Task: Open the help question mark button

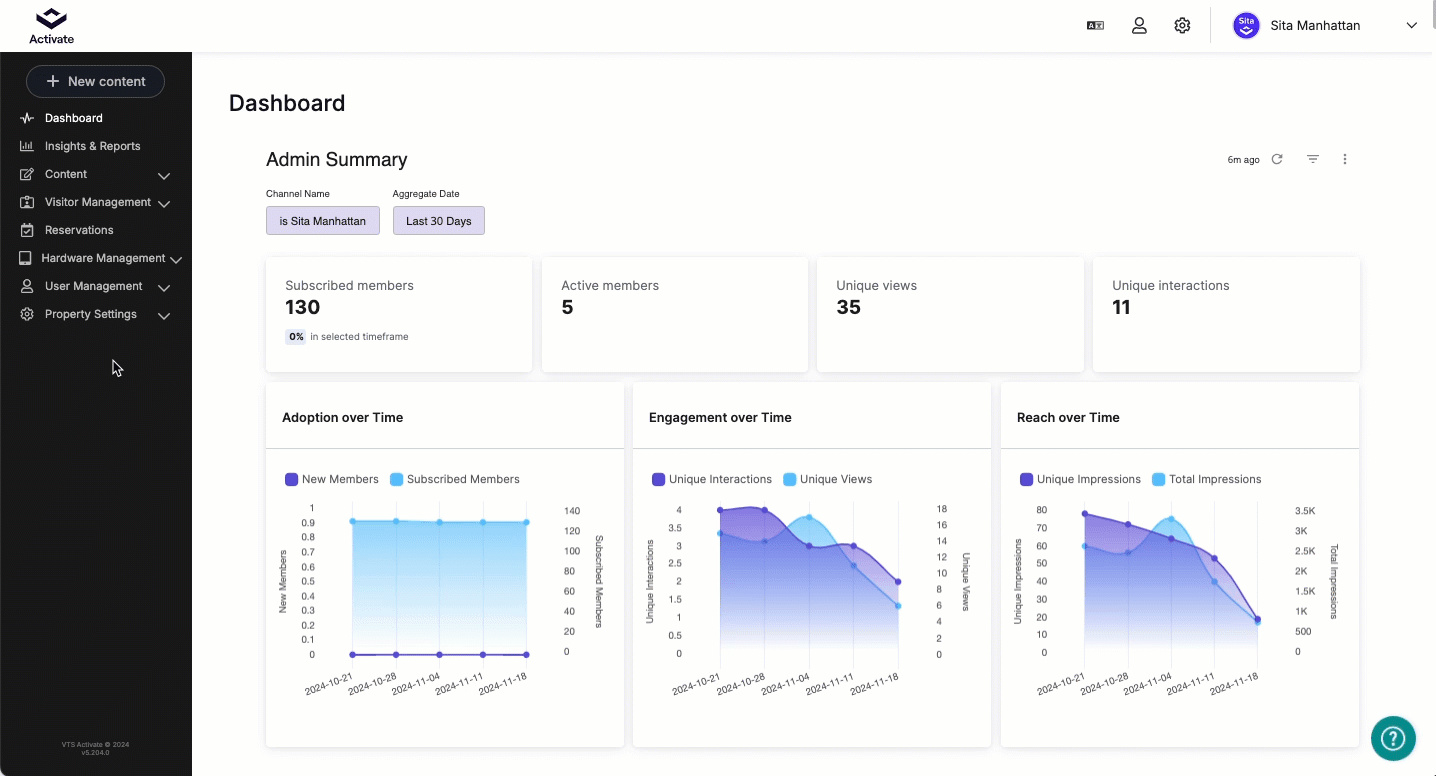Action: [1393, 739]
